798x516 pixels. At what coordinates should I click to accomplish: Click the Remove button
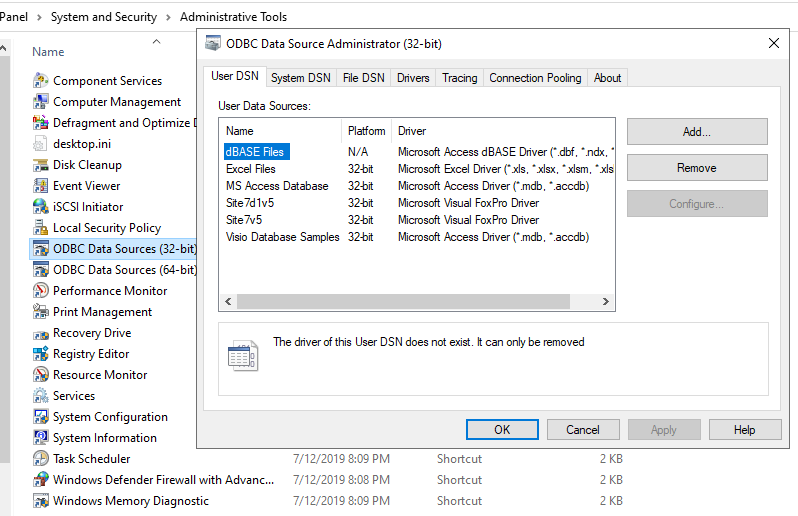click(696, 168)
